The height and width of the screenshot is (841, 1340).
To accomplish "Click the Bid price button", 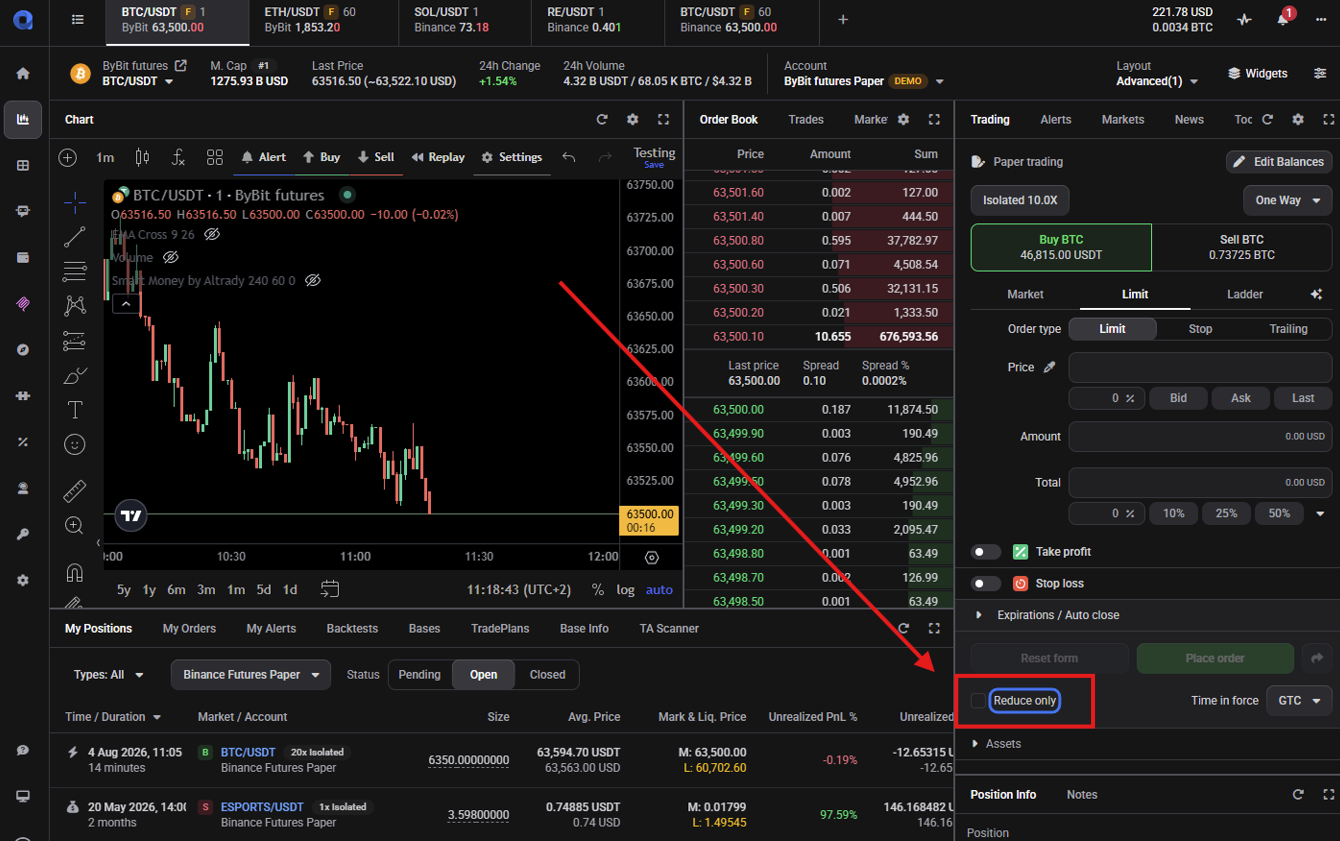I will point(1178,398).
